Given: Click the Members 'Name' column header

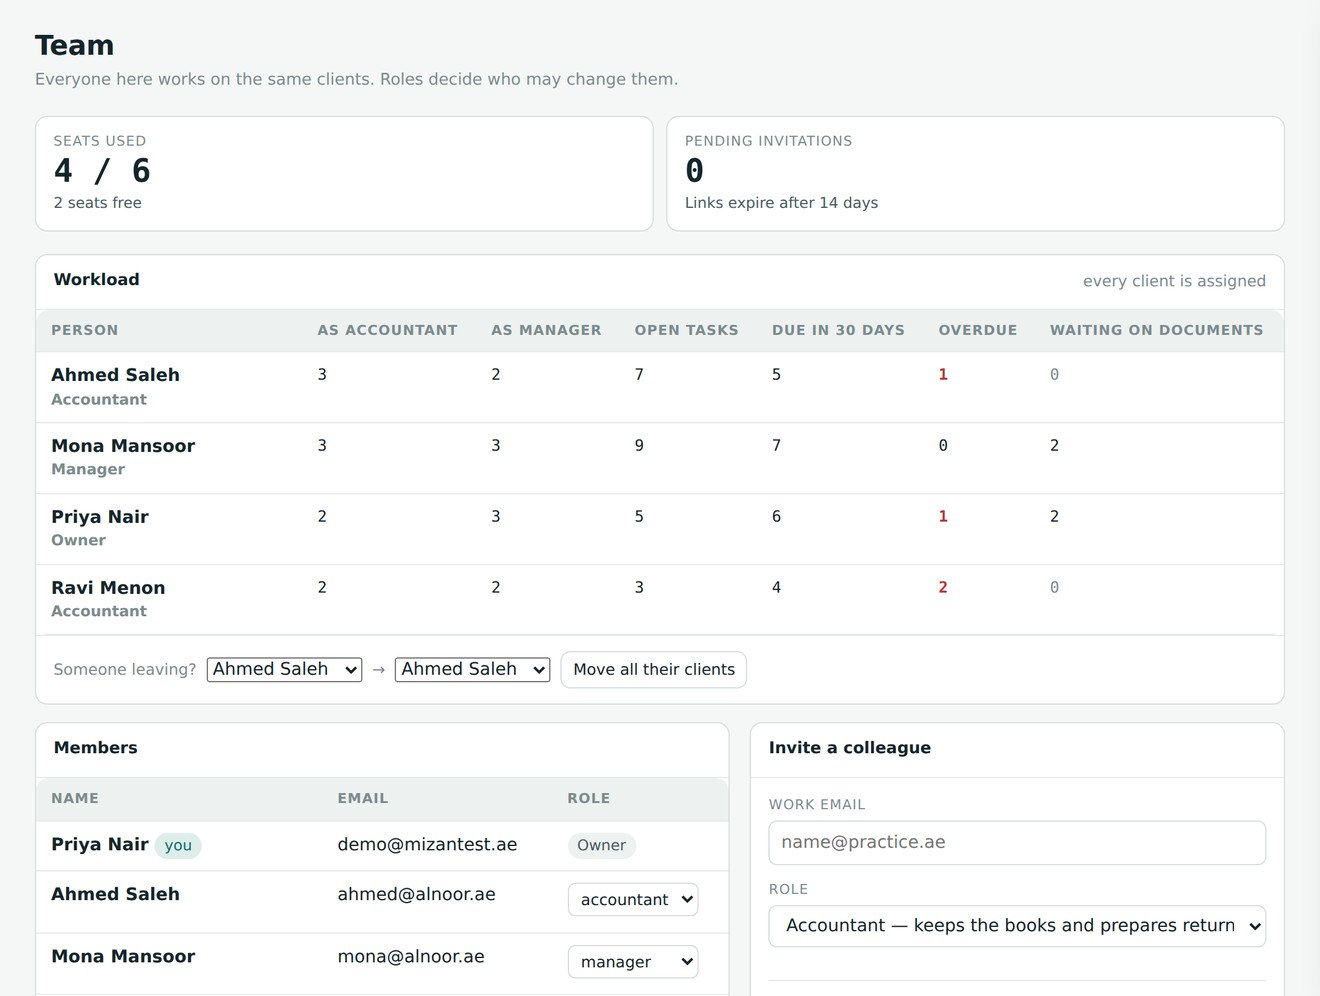Looking at the screenshot, I should click(x=75, y=798).
